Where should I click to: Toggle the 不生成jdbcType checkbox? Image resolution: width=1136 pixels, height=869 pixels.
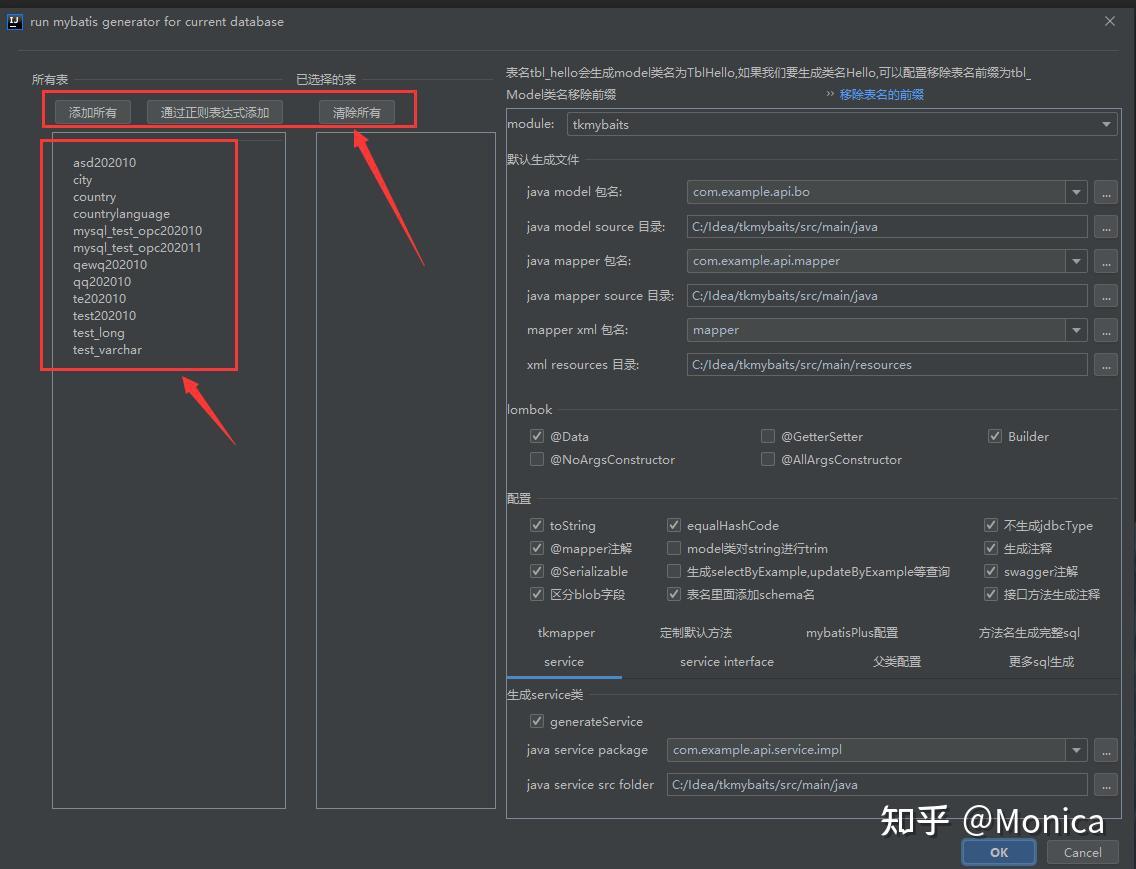click(x=990, y=525)
